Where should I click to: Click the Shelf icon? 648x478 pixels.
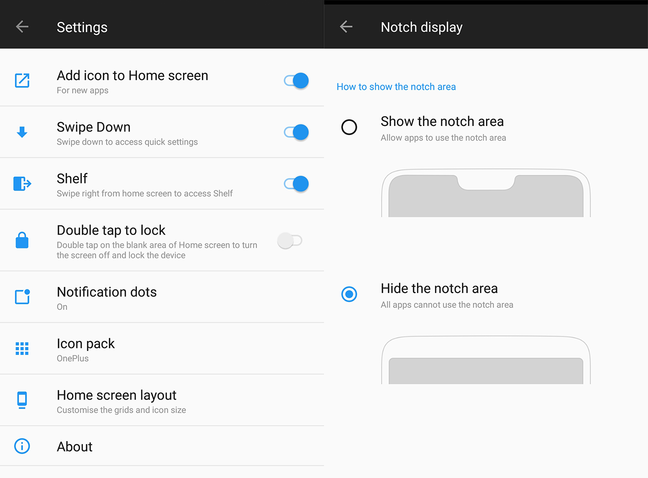click(x=22, y=183)
